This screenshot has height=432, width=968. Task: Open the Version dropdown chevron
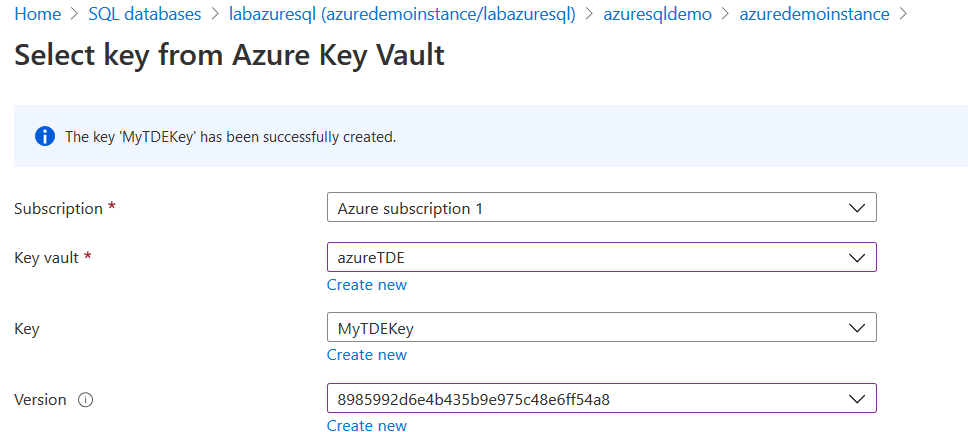click(x=856, y=398)
